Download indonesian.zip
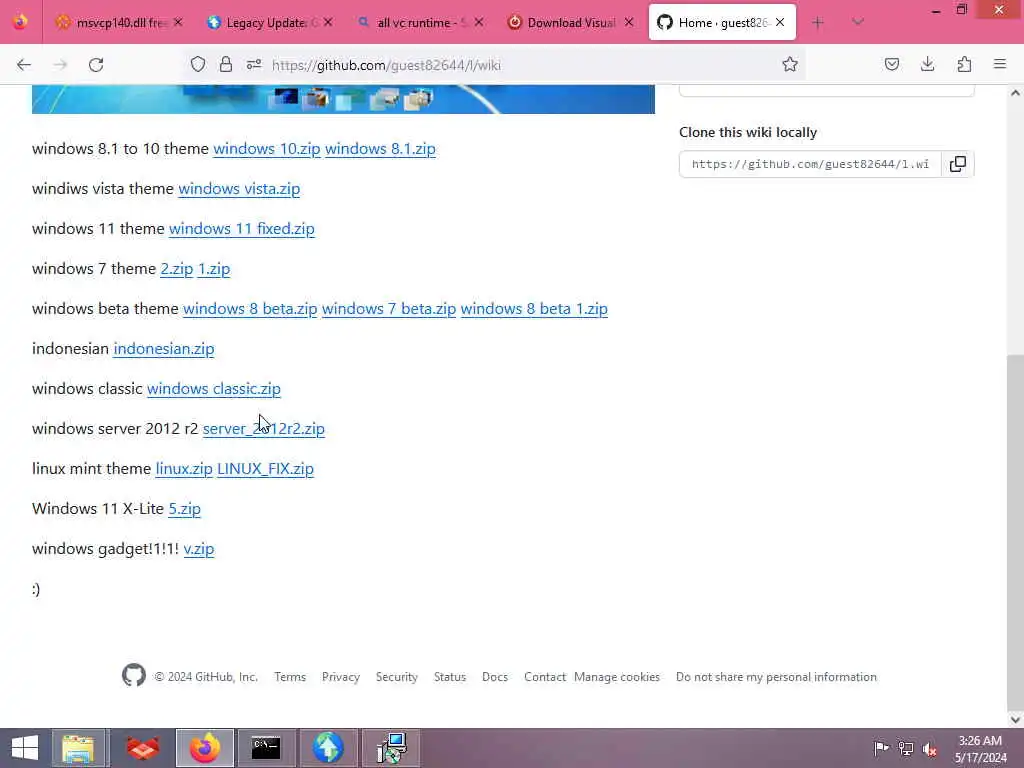The height and width of the screenshot is (768, 1024). (x=164, y=348)
